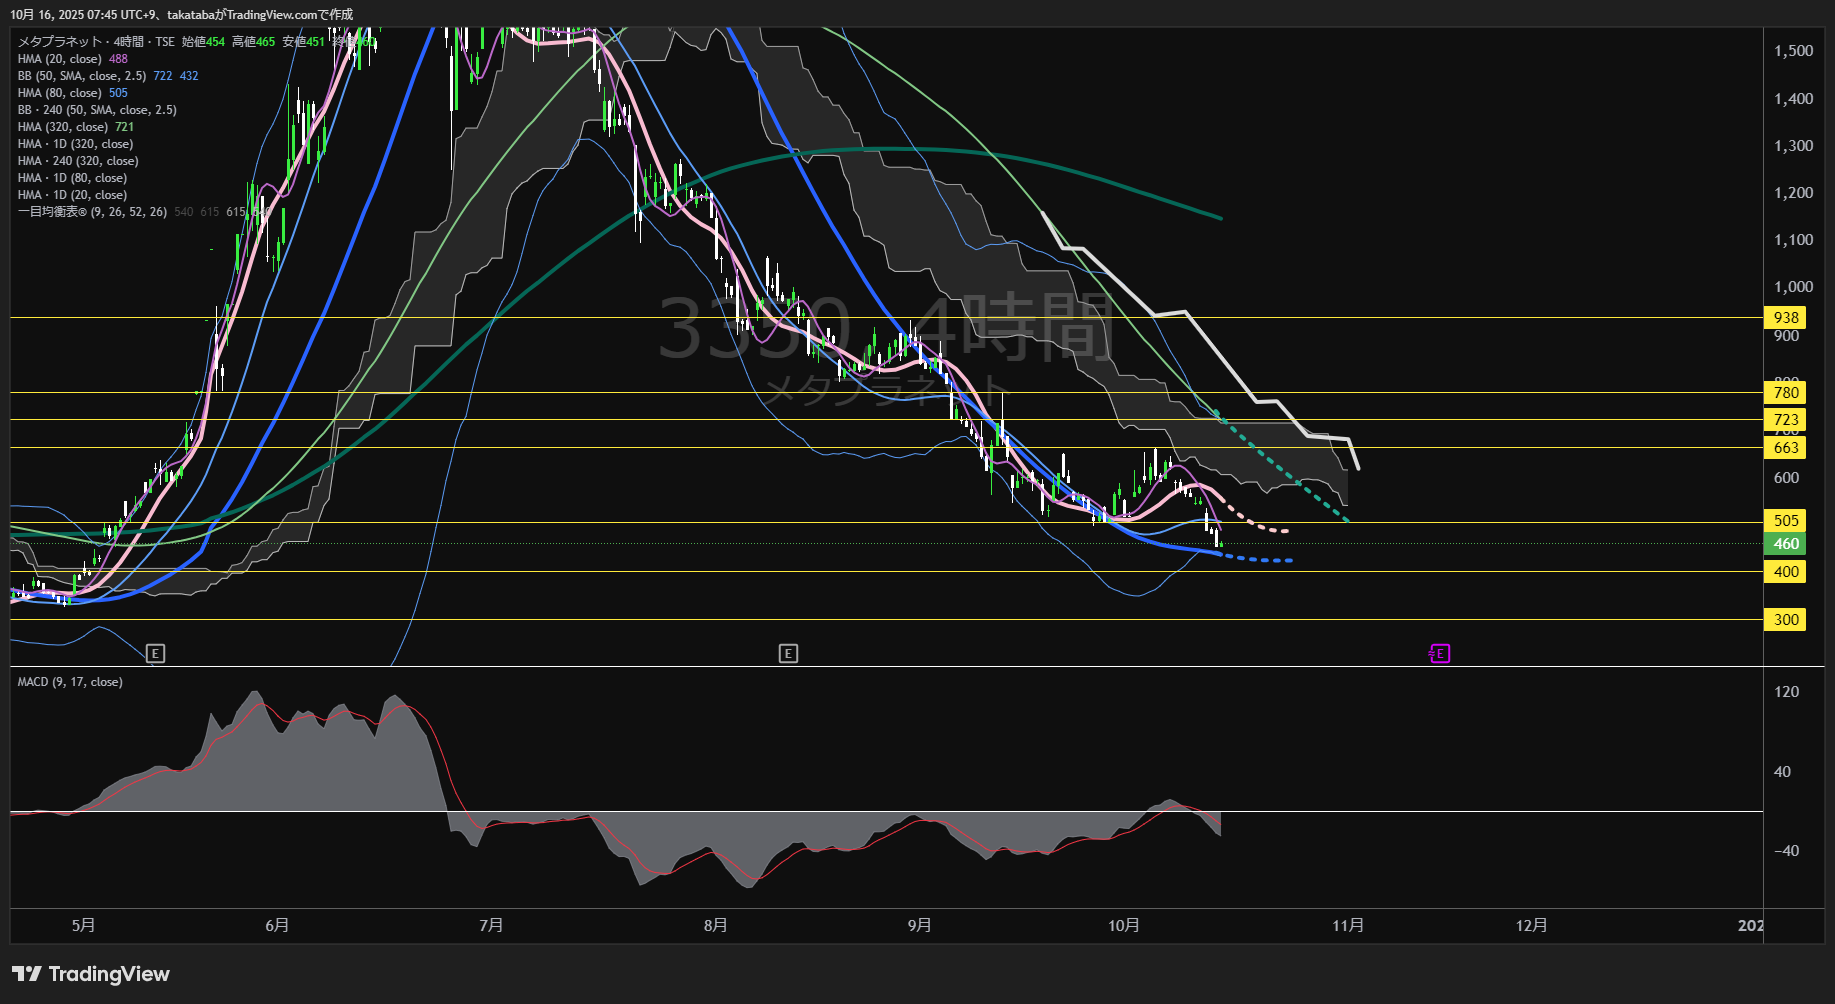Click the yellow 780 price level label
Viewport: 1835px width, 1004px height.
[x=1785, y=393]
